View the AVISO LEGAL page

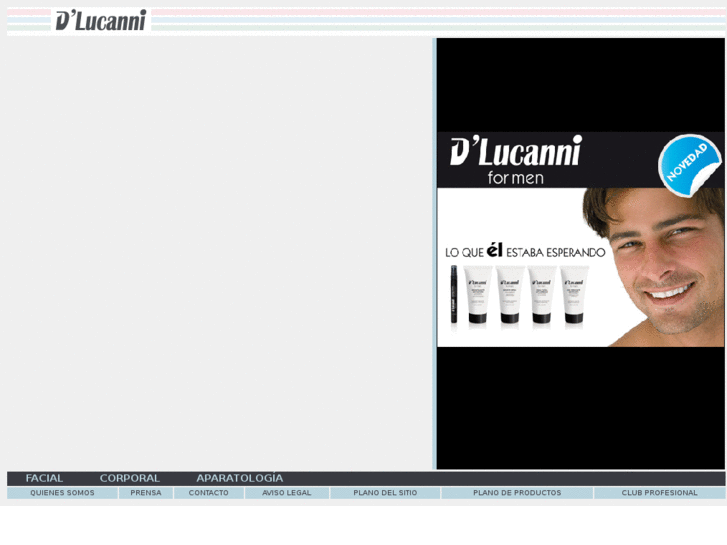(287, 493)
